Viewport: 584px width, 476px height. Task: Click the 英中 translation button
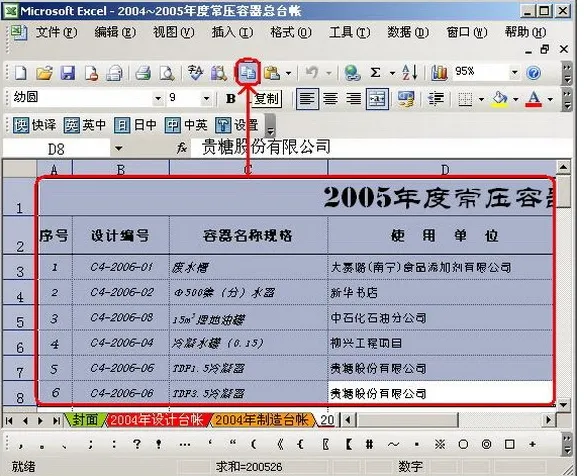click(85, 125)
